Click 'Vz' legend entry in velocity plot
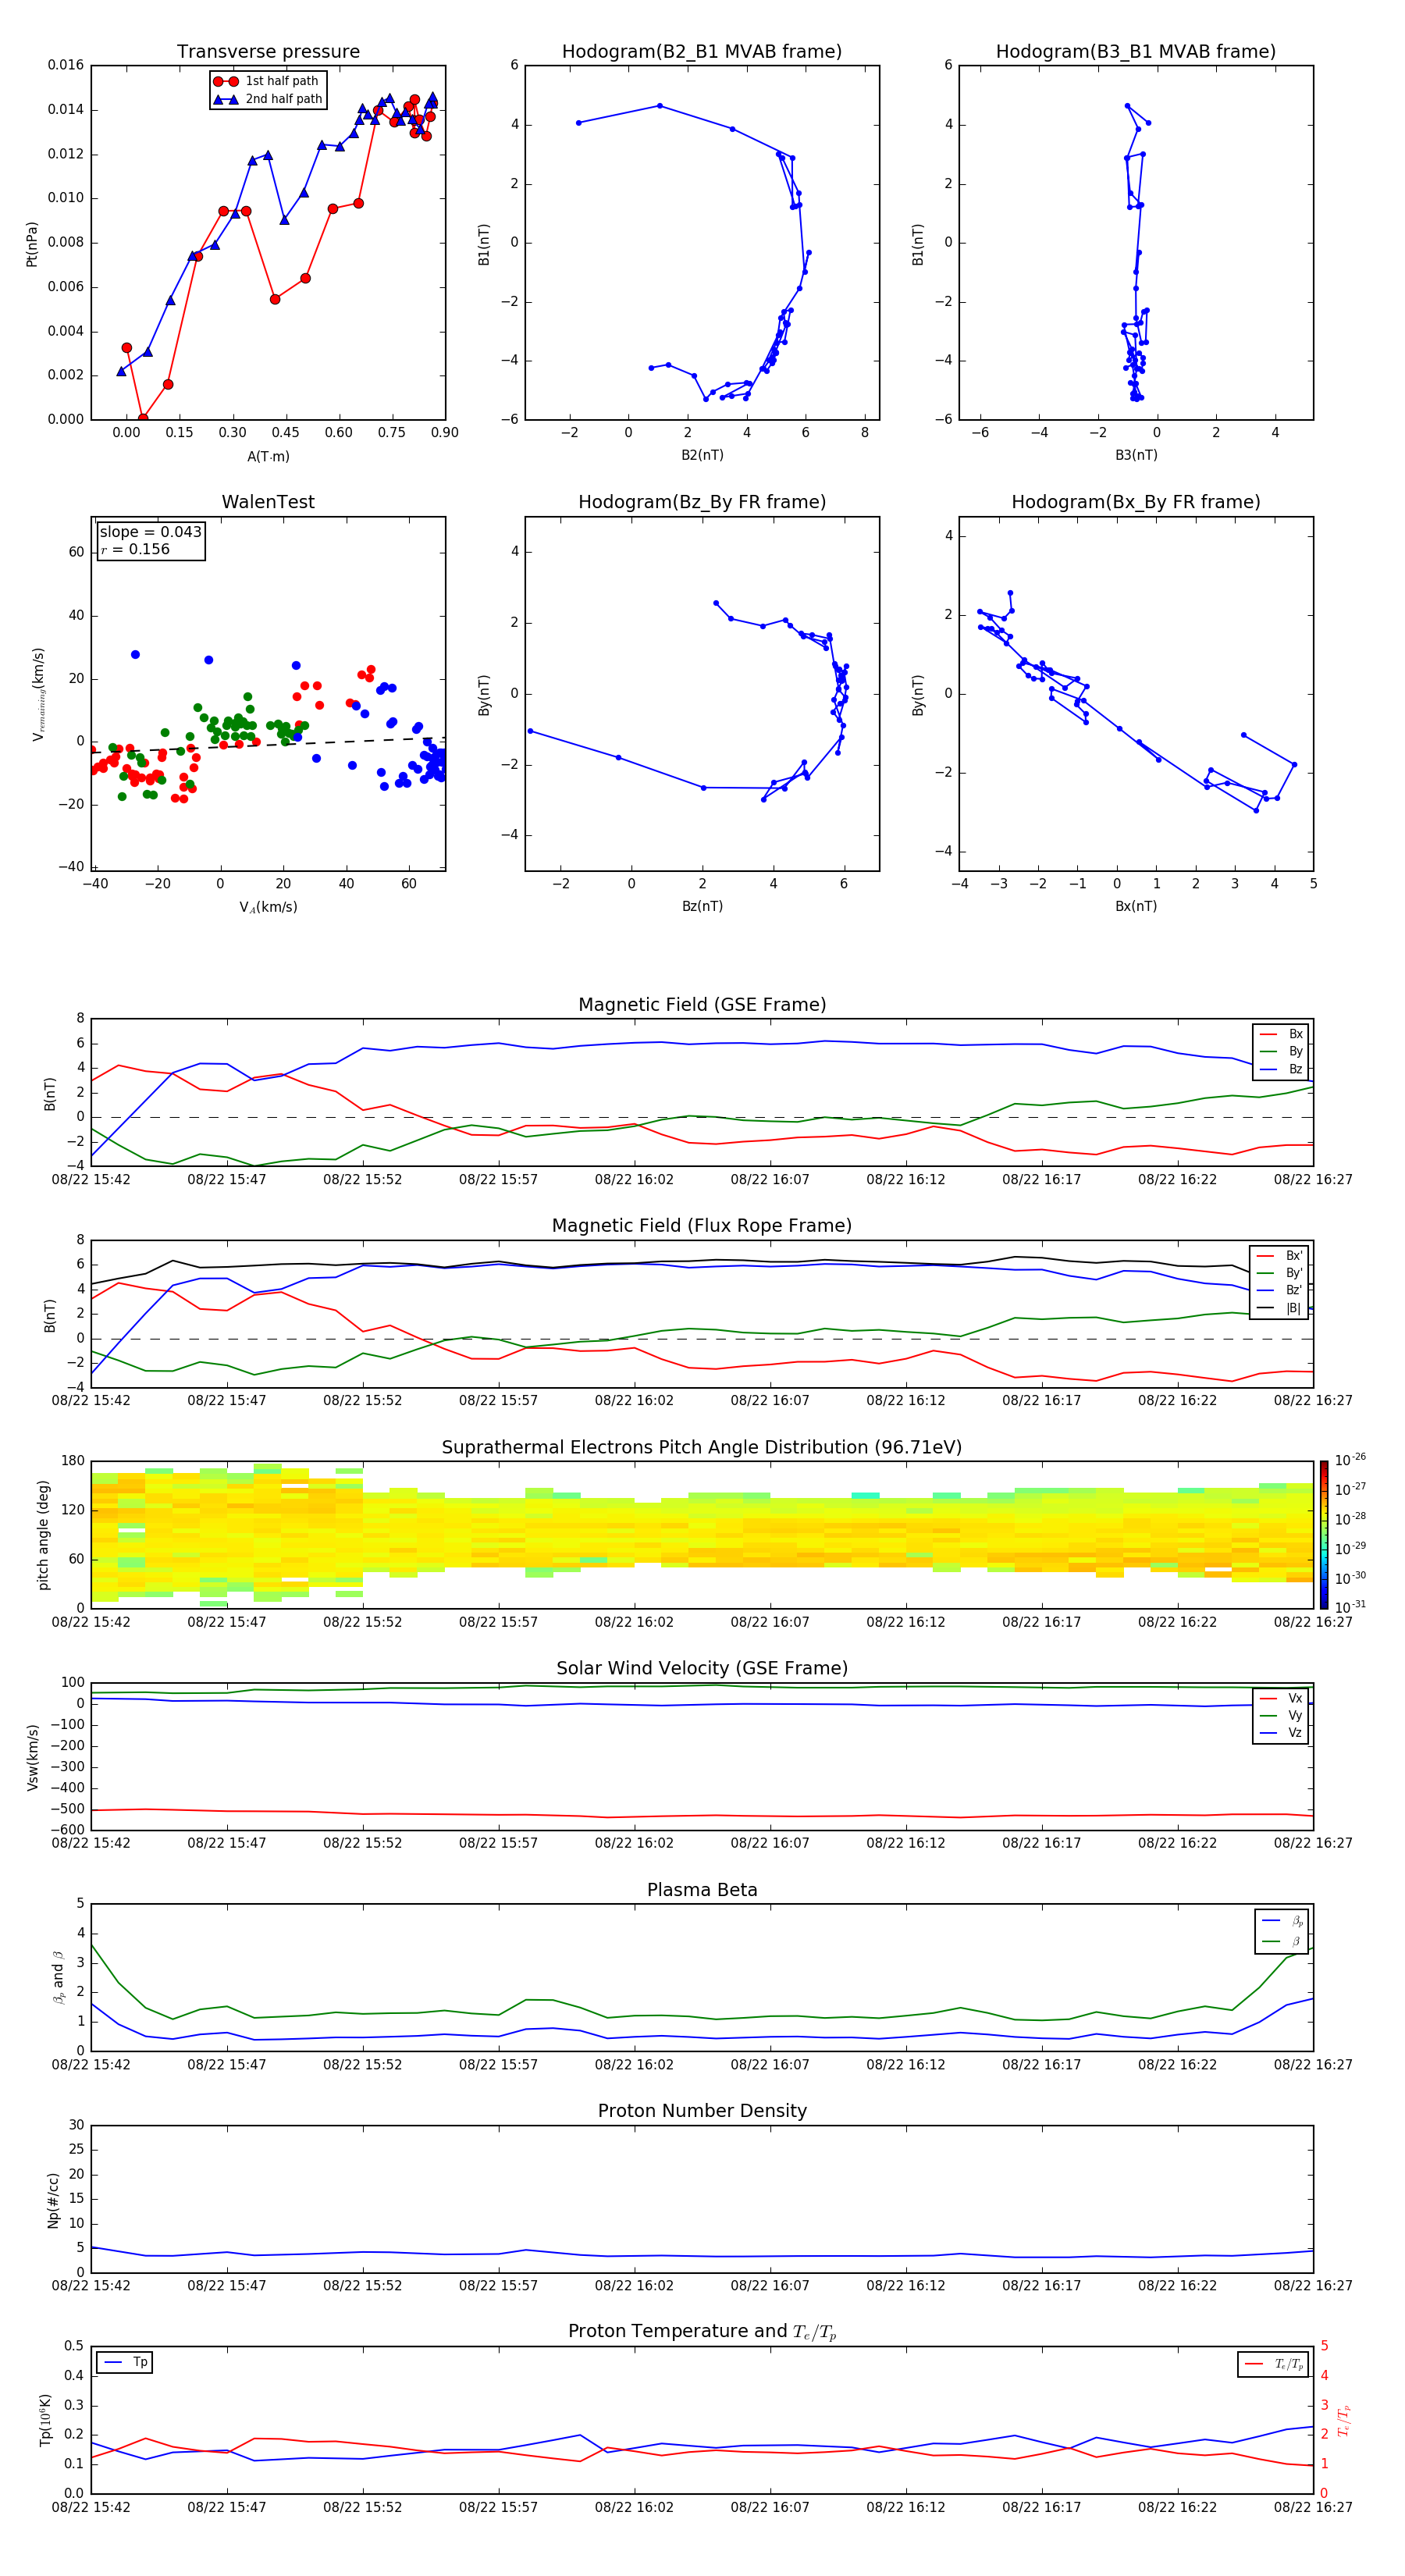The height and width of the screenshot is (2576, 1405). tap(1282, 1733)
